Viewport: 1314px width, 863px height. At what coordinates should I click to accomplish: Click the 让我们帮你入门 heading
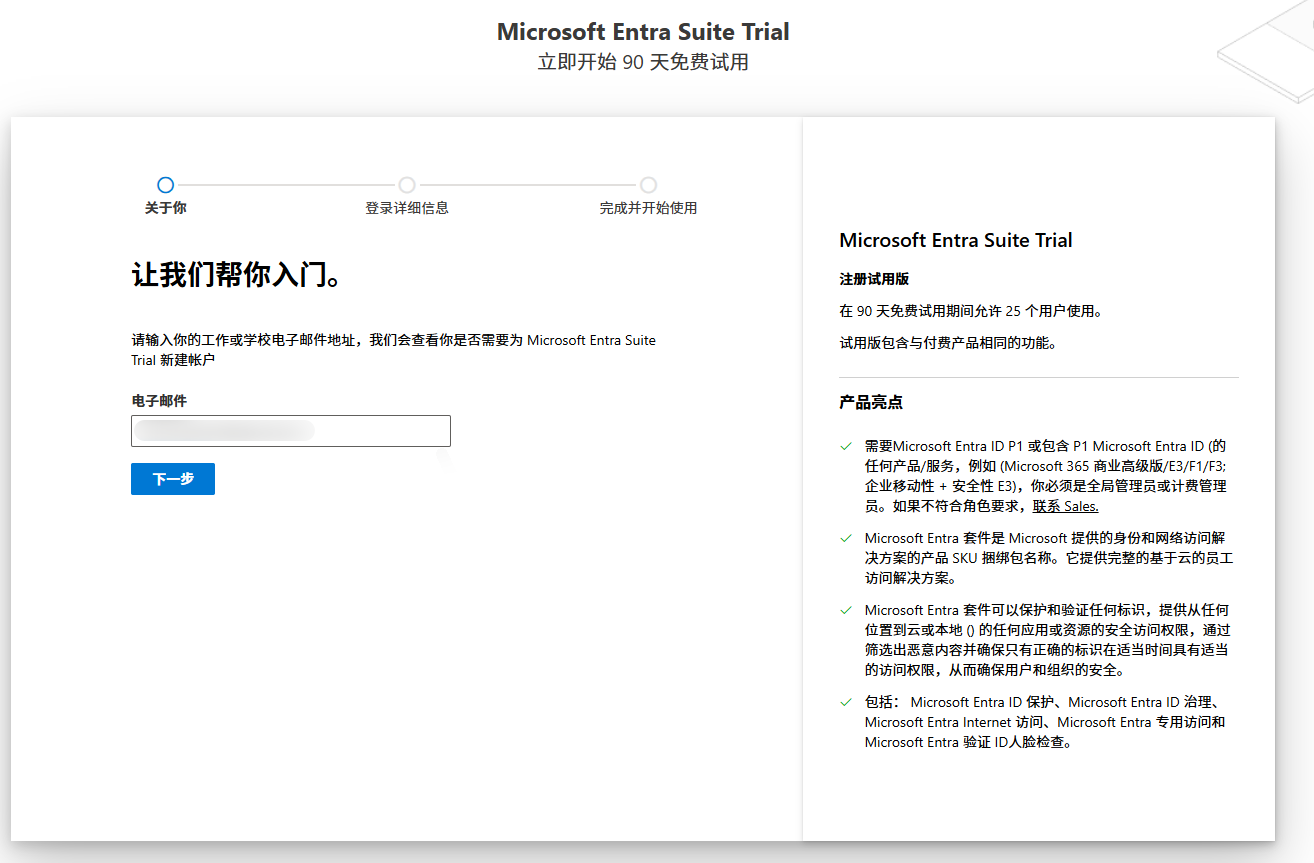[237, 275]
